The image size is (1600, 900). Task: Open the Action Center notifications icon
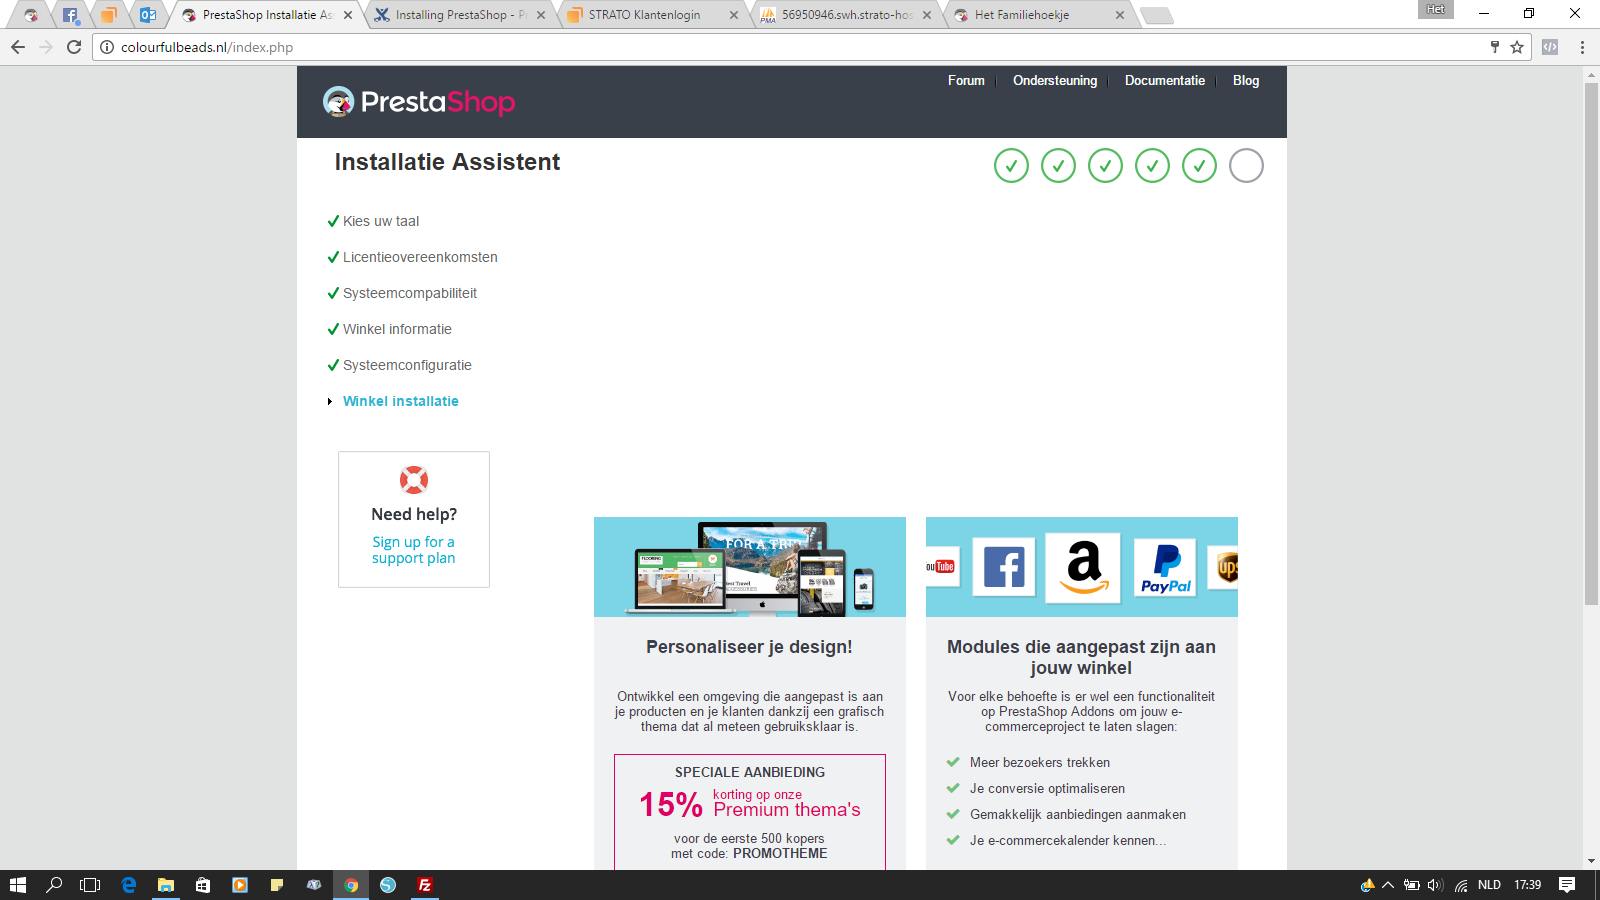tap(1567, 885)
